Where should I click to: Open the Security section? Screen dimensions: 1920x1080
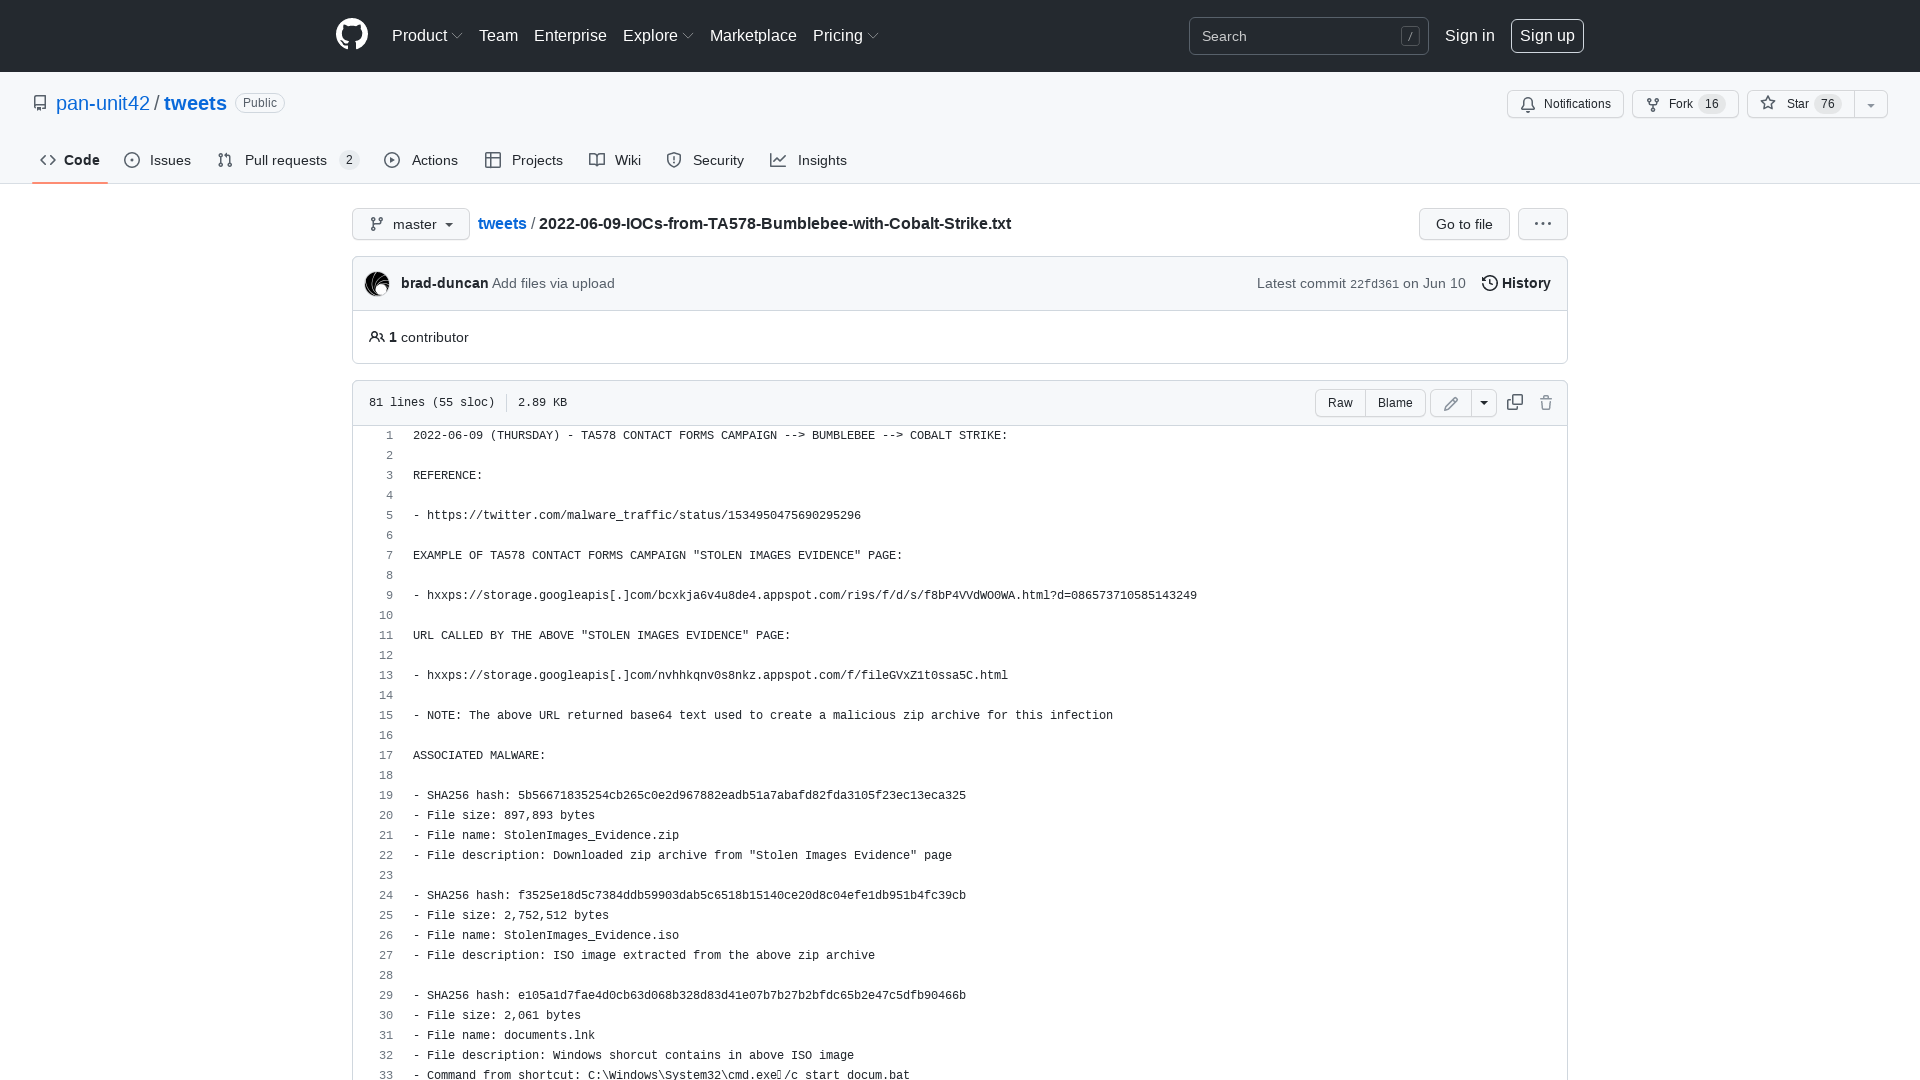(705, 160)
